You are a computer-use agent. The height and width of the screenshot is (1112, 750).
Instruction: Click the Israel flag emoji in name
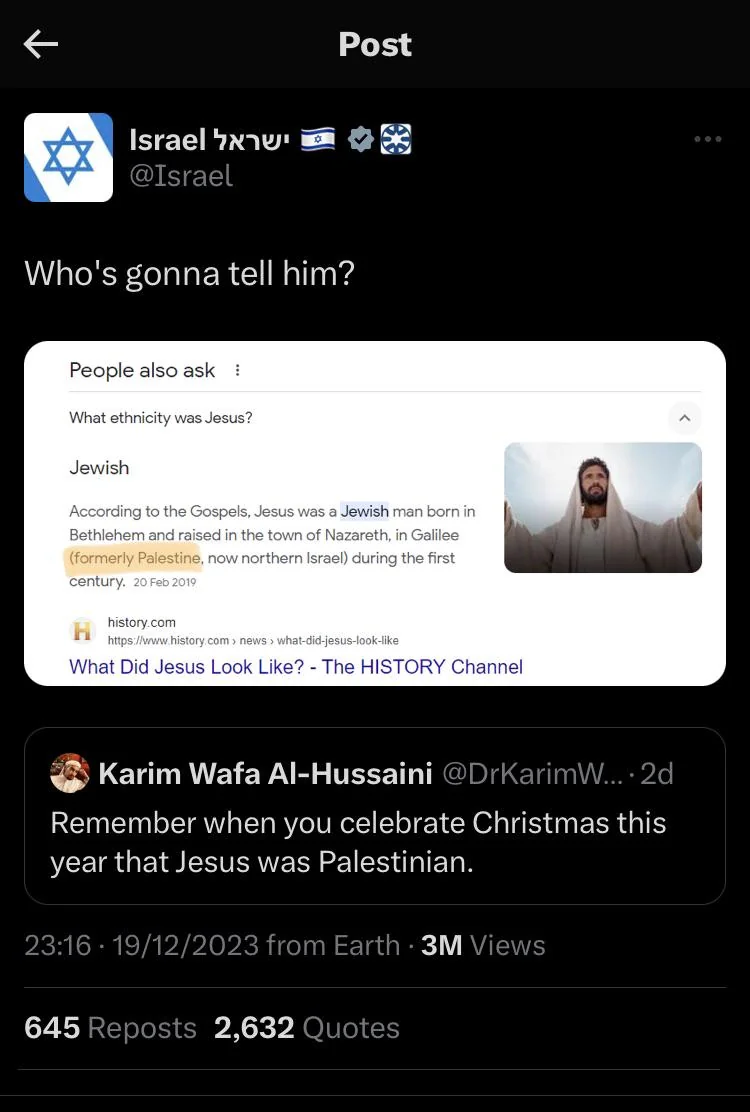point(318,140)
